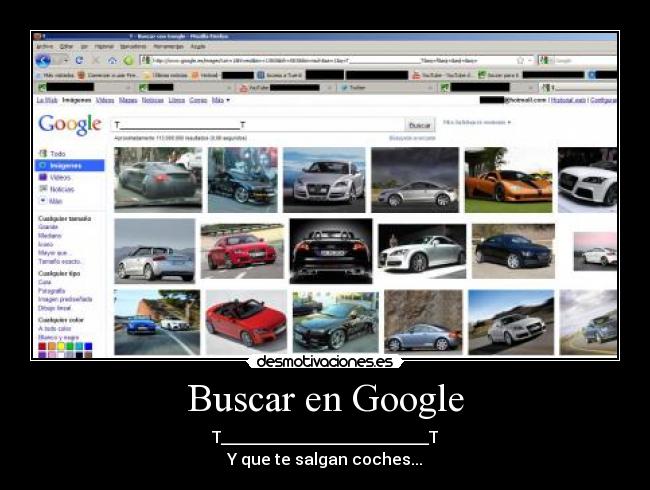Viewport: 650px width, 490px height.
Task: Filter by Blanco y negro option
Action: [x=58, y=337]
